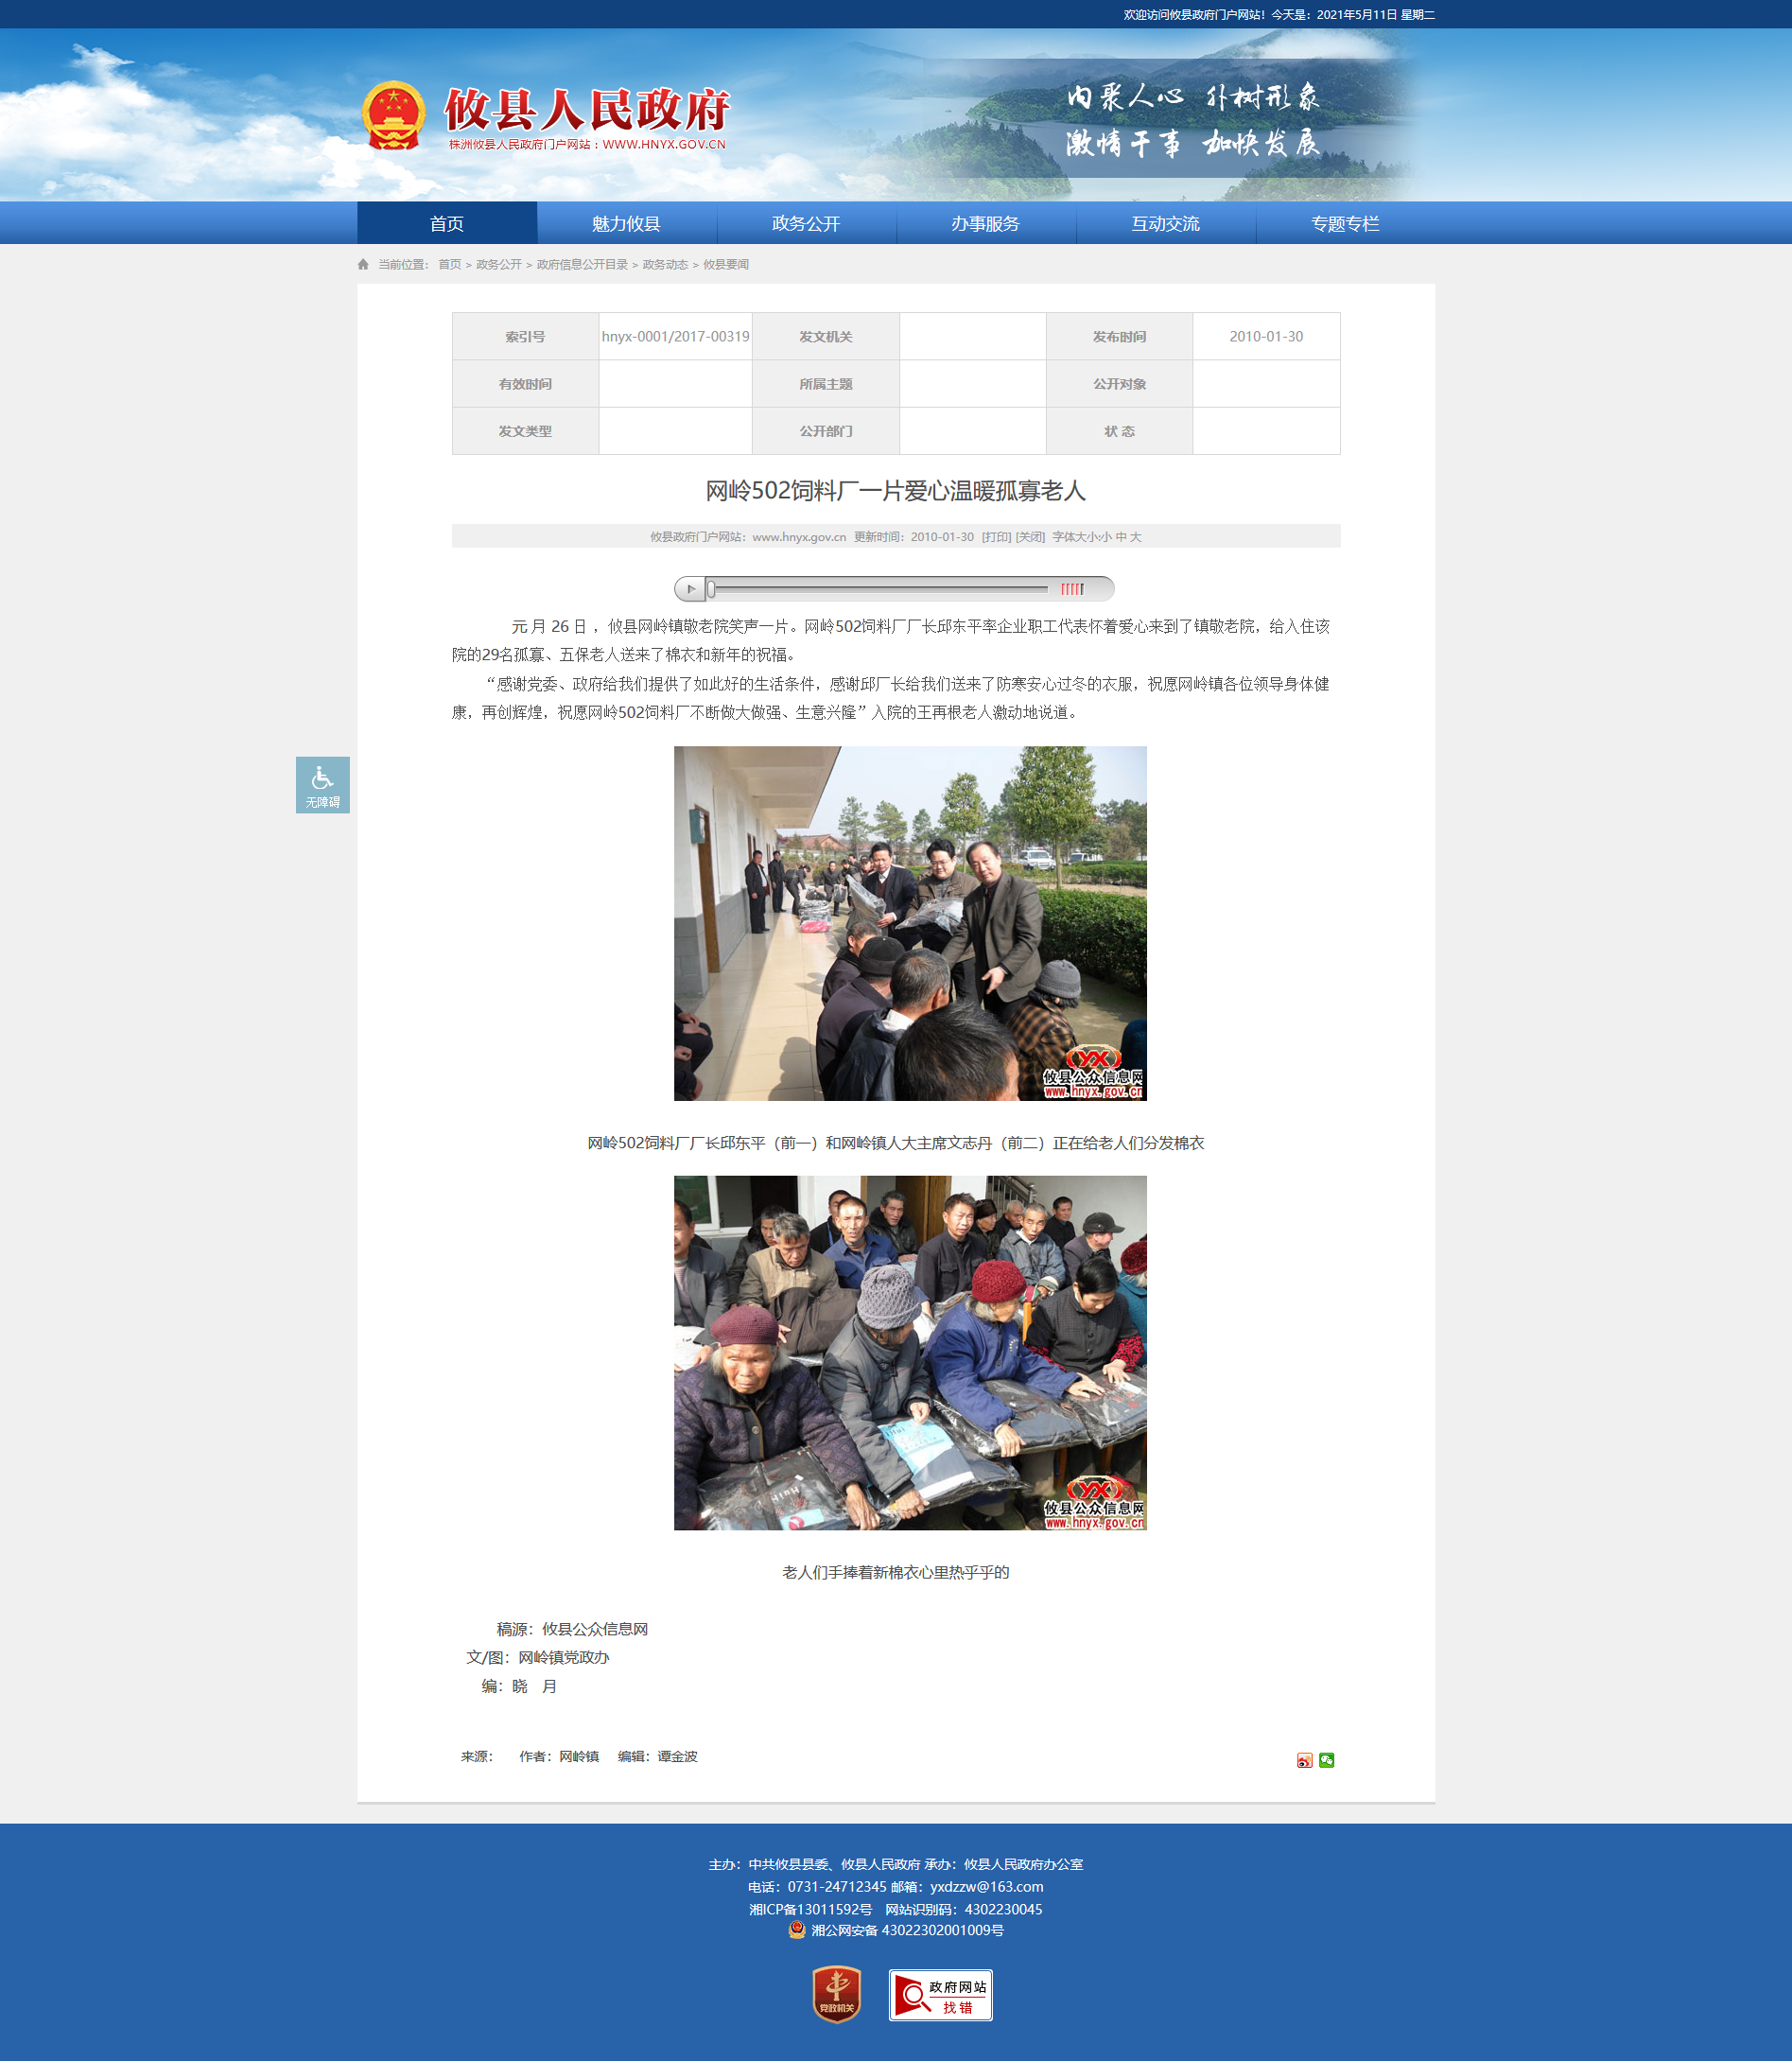Viewport: 1792px width, 2061px height.
Task: Click the [关闭] close link
Action: tap(1030, 537)
